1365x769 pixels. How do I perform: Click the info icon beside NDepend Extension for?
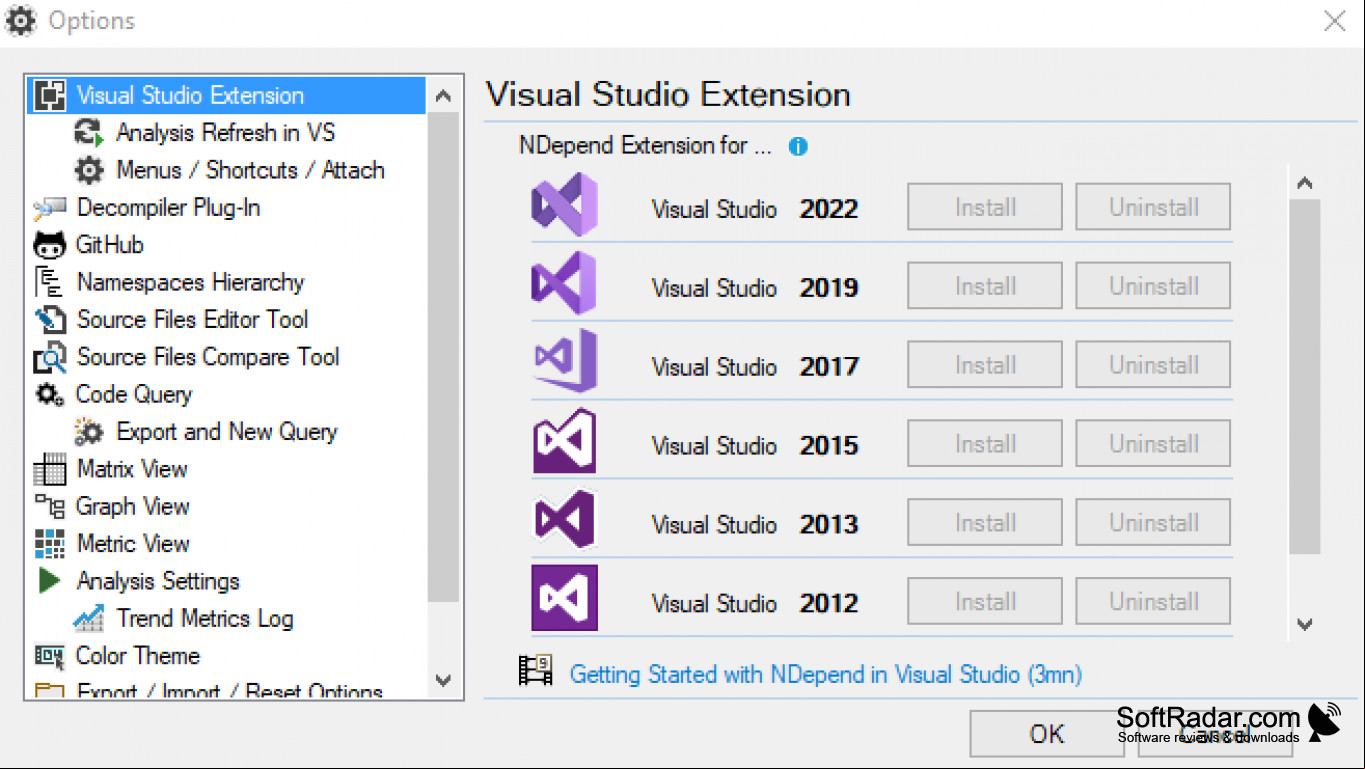pyautogui.click(x=798, y=146)
